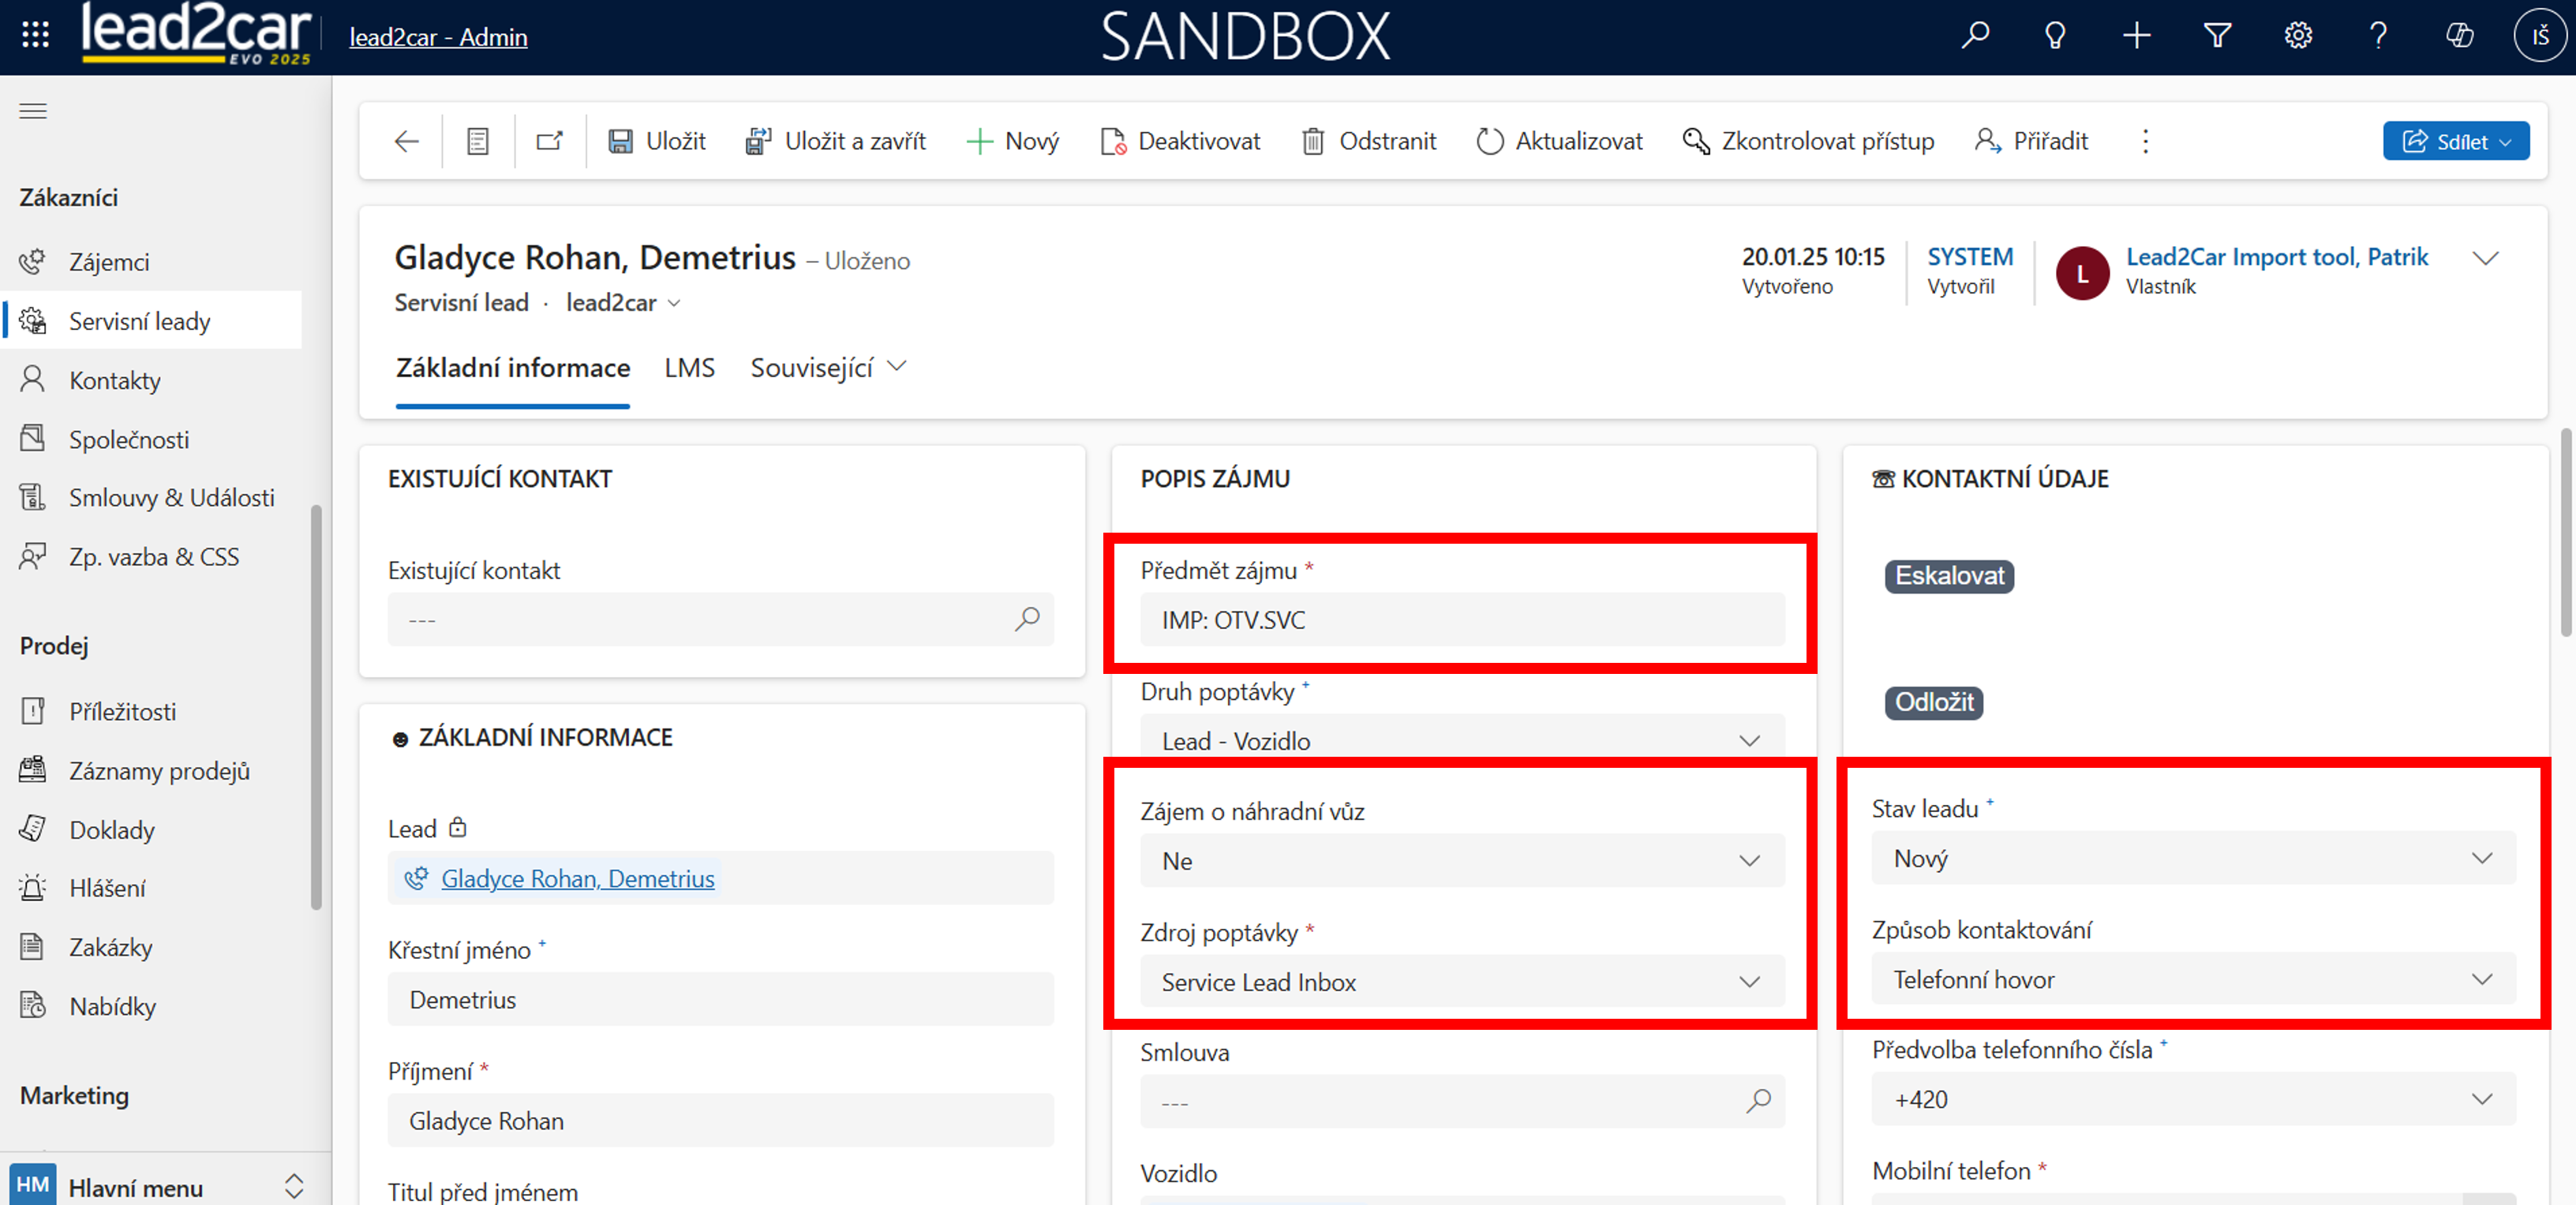Click the back arrow in command bar
This screenshot has width=2576, height=1205.
(406, 141)
